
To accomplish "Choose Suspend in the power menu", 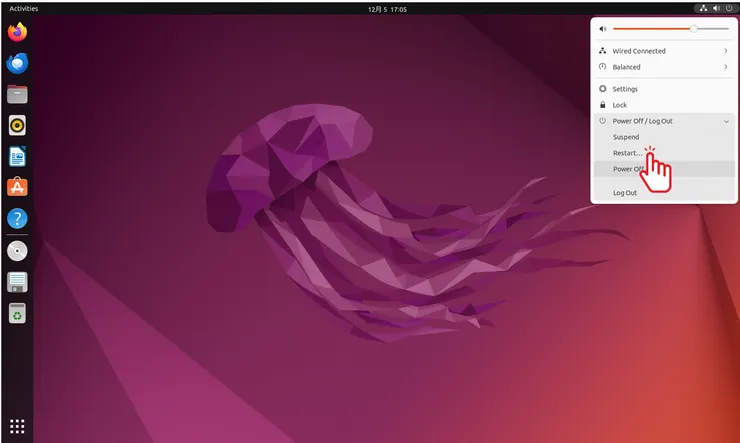I will click(626, 137).
